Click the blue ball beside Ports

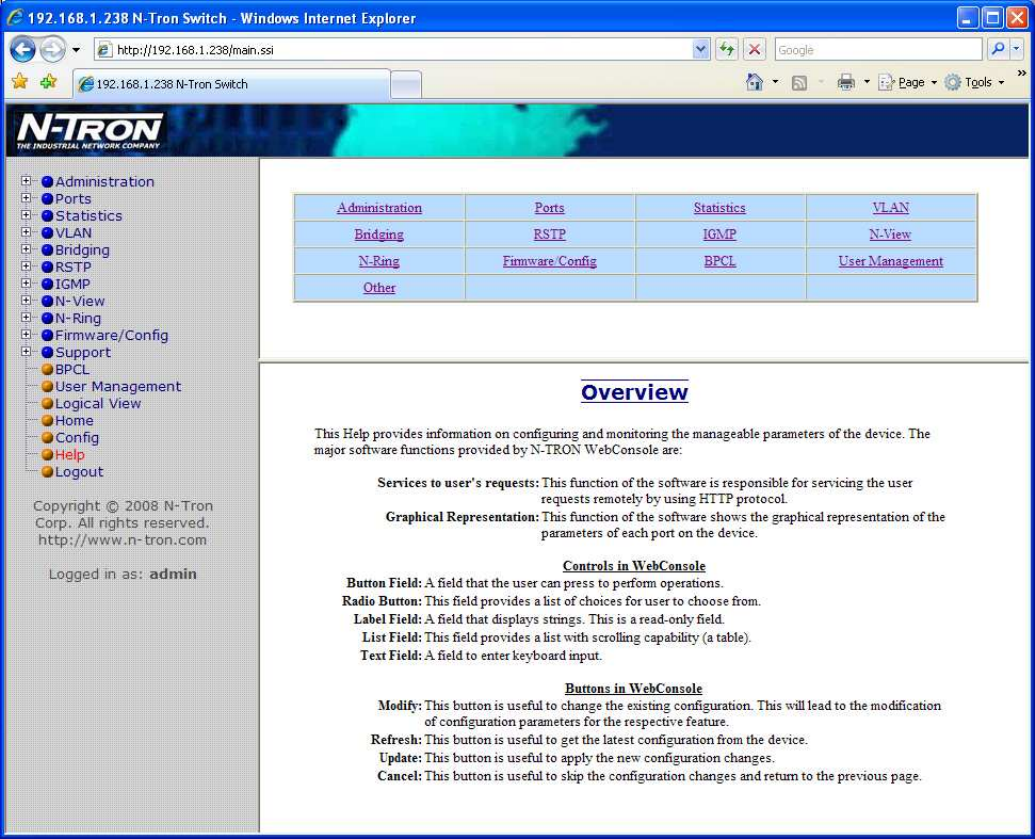coord(47,199)
